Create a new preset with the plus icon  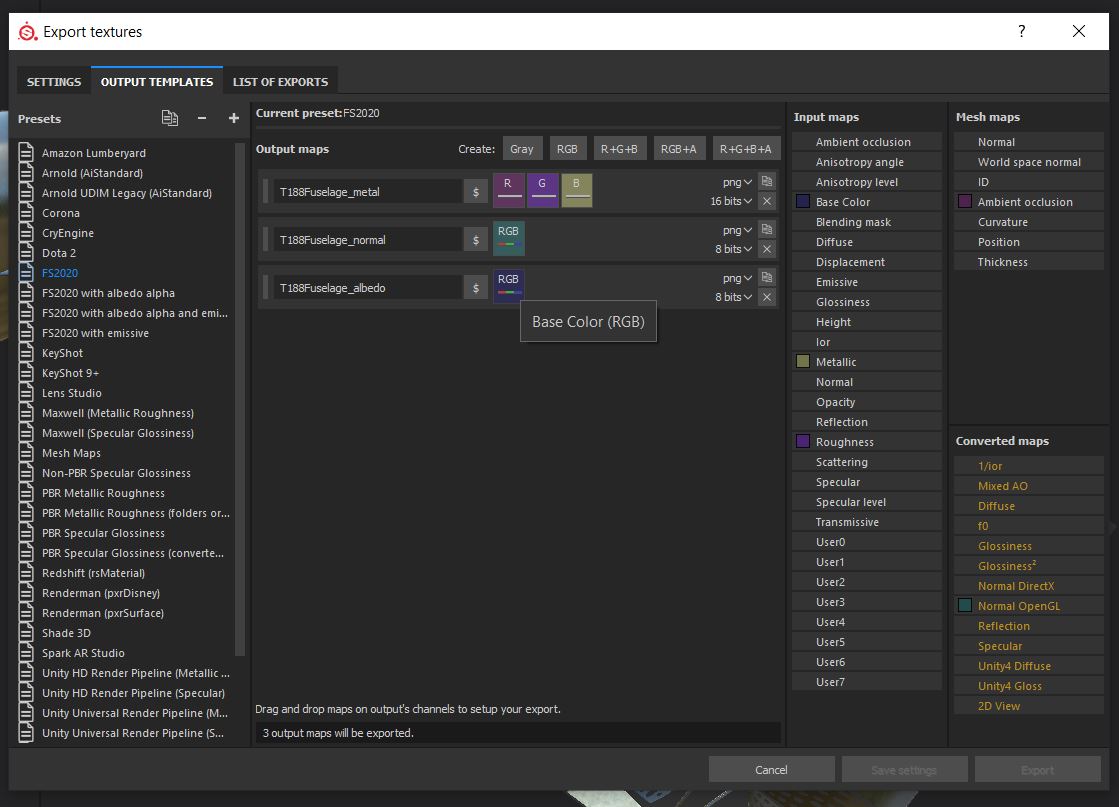pos(233,118)
